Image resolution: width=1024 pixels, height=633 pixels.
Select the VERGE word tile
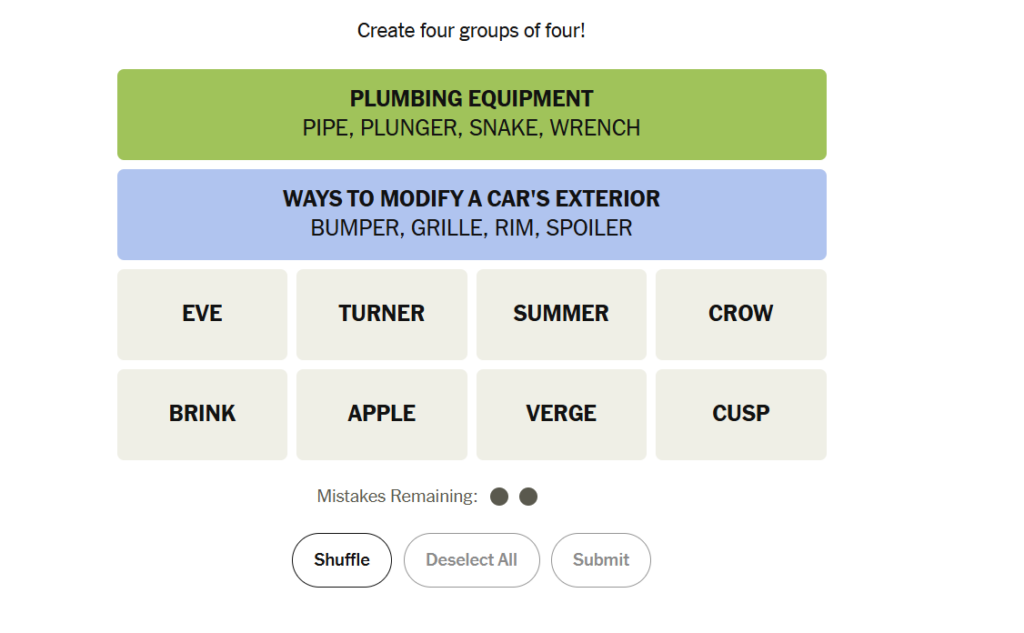[561, 414]
